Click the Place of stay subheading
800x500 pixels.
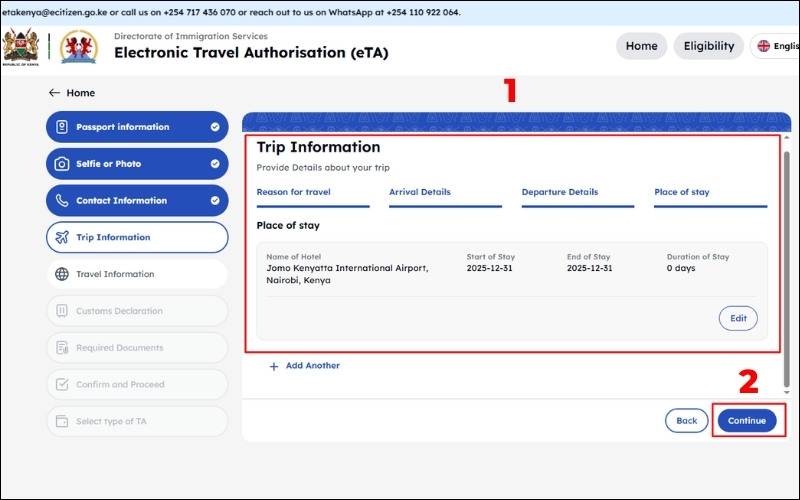pyautogui.click(x=288, y=226)
